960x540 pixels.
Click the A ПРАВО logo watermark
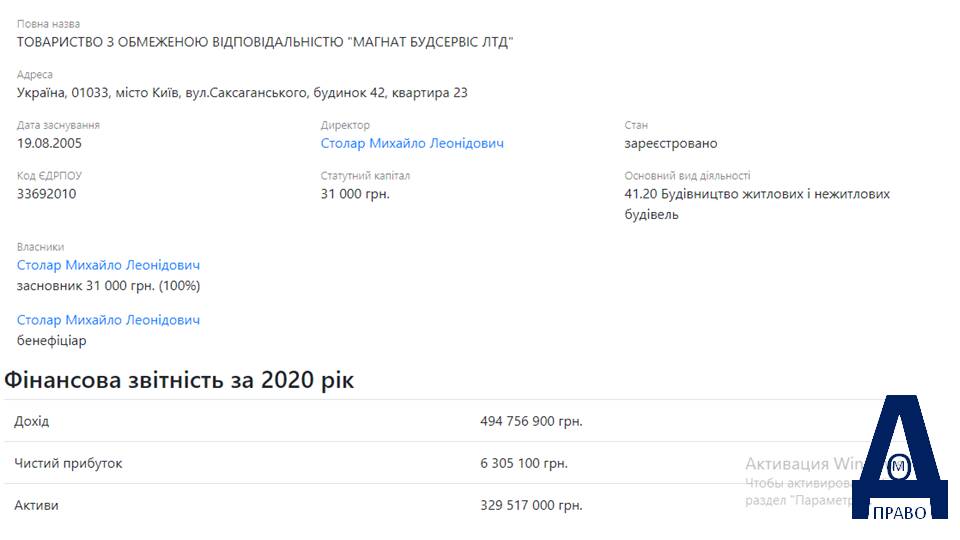tap(899, 457)
